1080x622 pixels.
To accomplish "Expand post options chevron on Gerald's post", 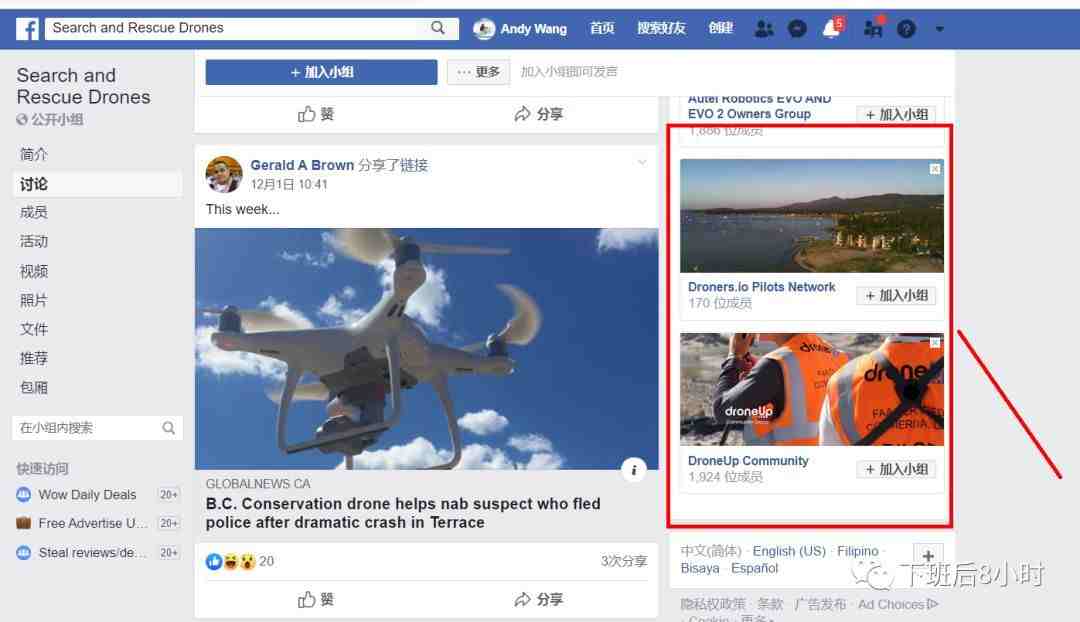I will pos(642,163).
